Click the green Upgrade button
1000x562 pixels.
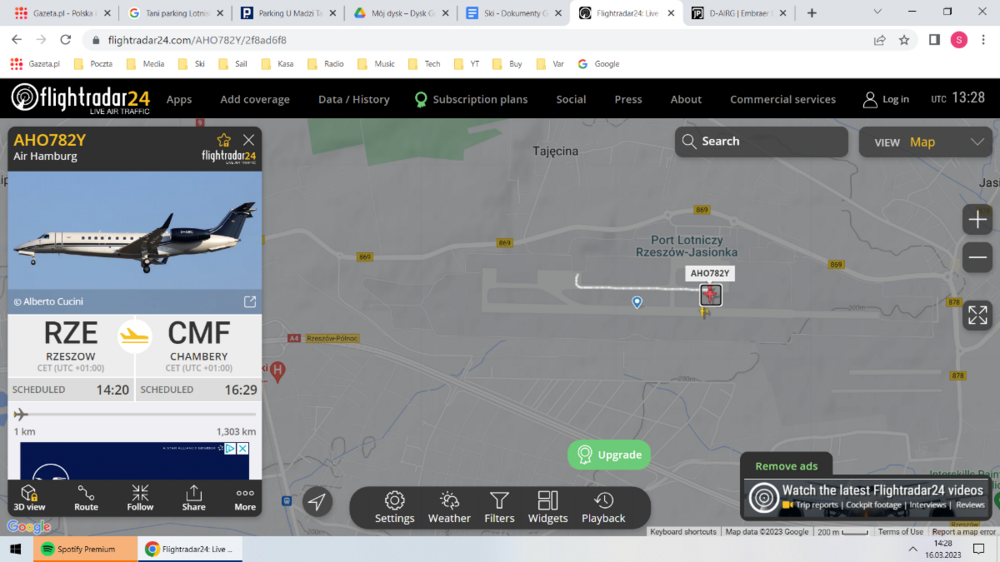[x=609, y=455]
